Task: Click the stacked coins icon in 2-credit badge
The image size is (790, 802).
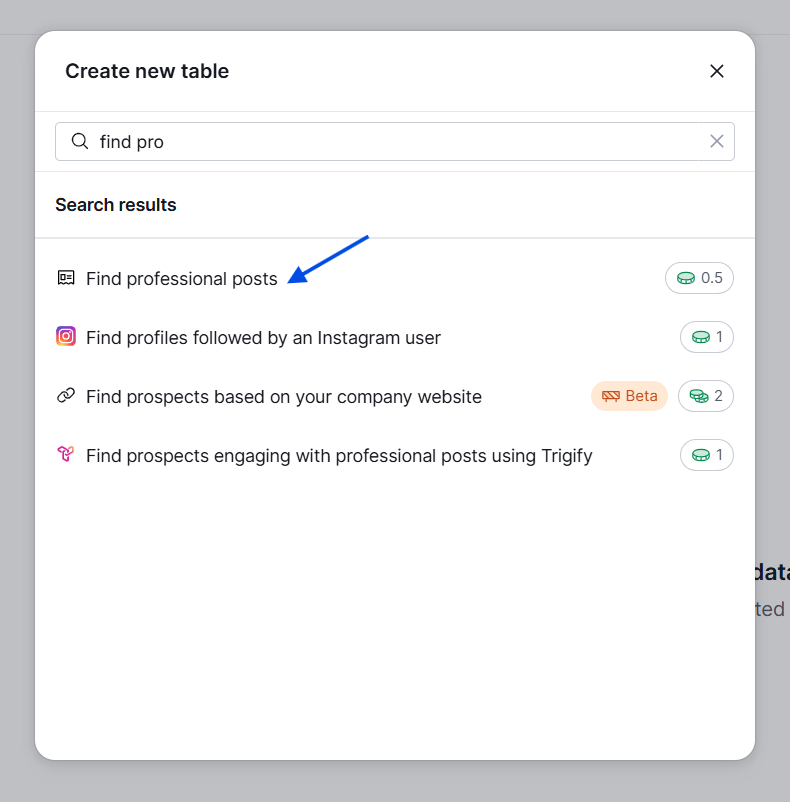Action: [x=698, y=396]
